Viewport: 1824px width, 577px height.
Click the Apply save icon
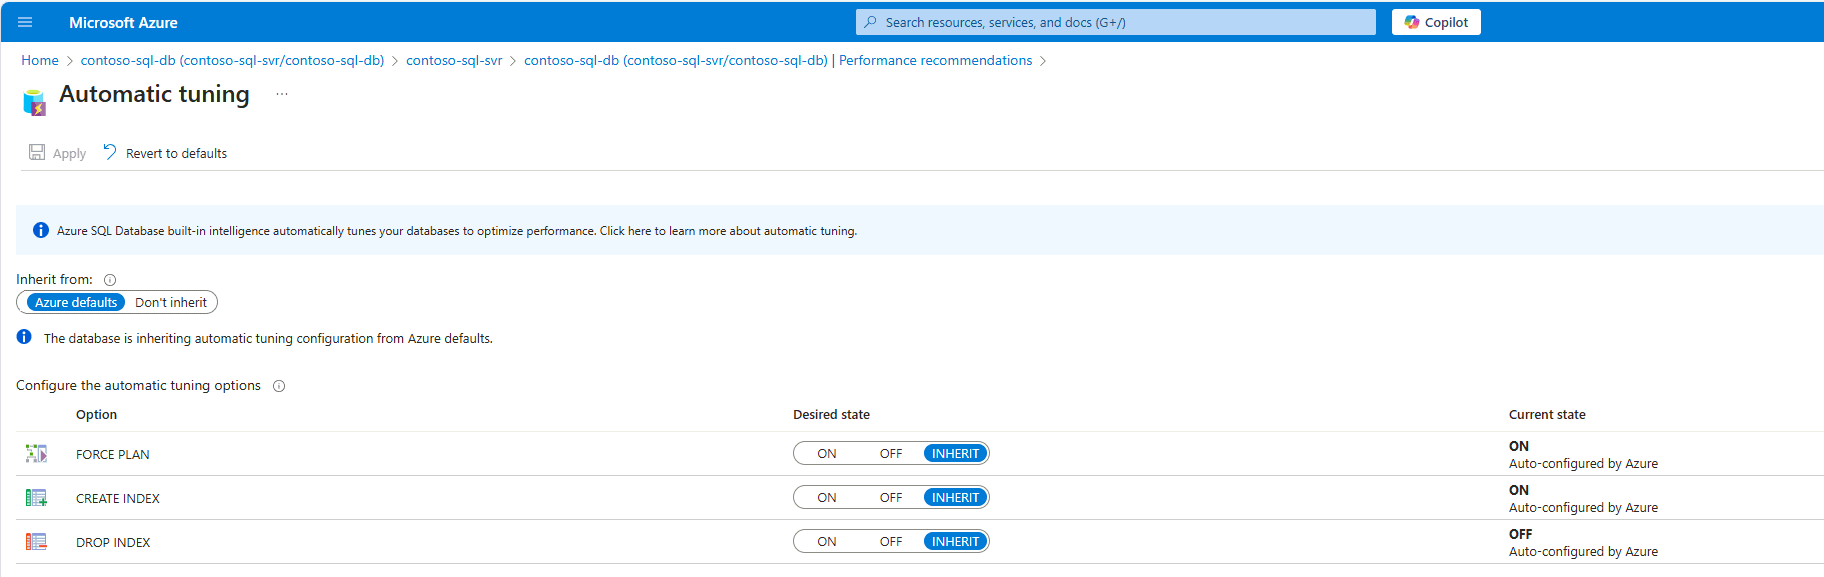coord(37,152)
